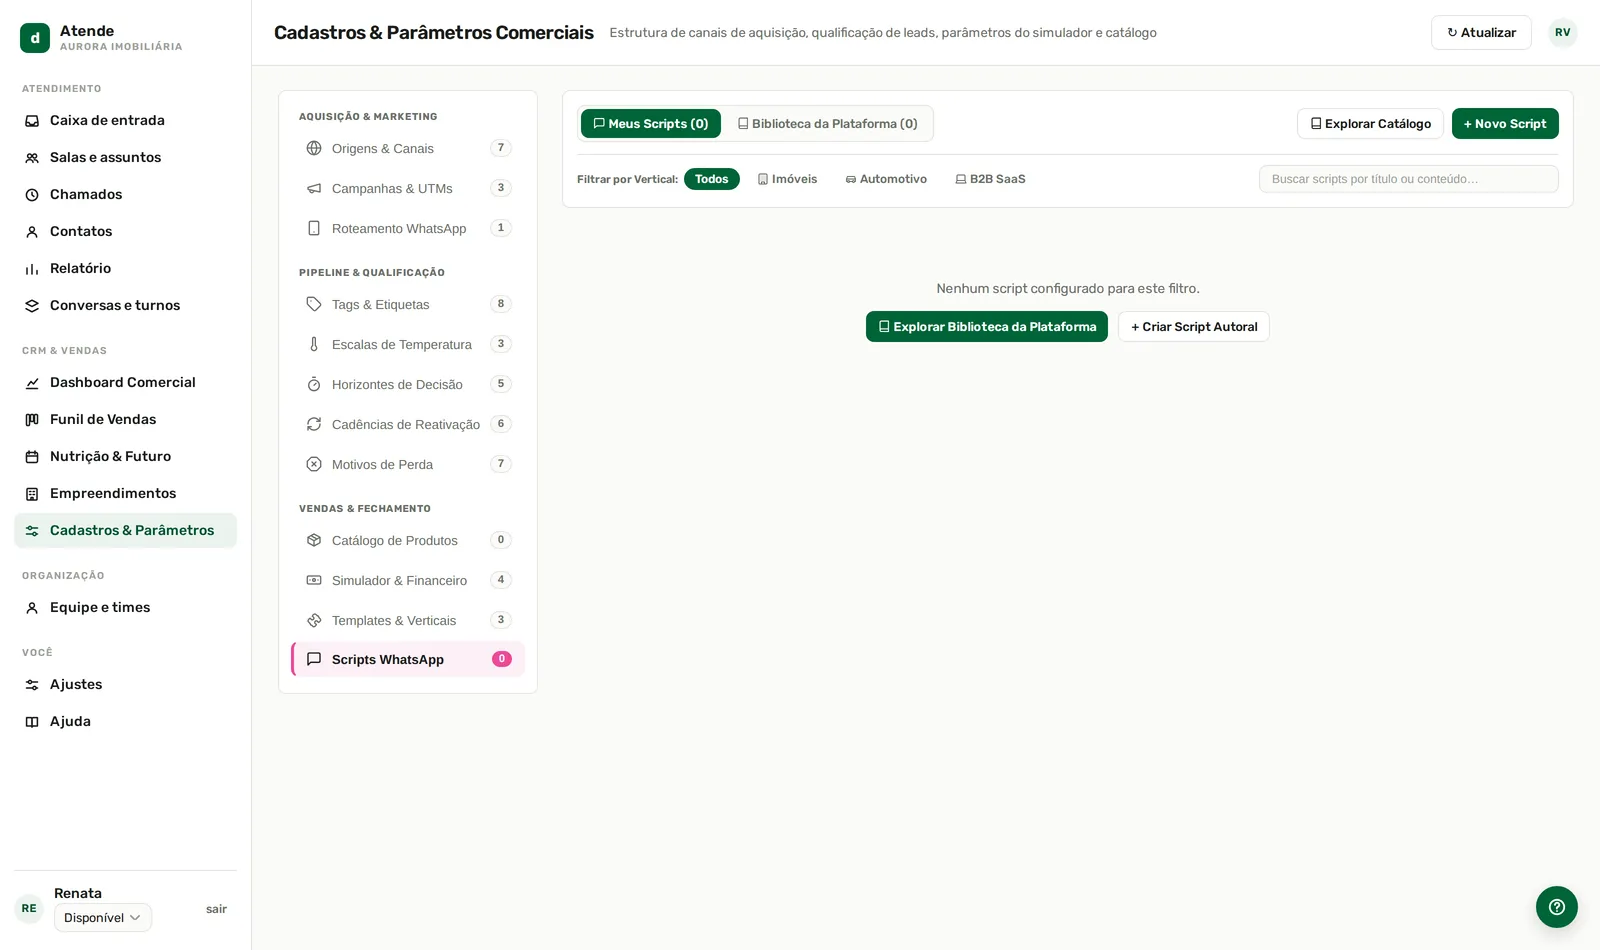Image resolution: width=1600 pixels, height=950 pixels.
Task: Open the help question-mark floating button
Action: point(1556,907)
